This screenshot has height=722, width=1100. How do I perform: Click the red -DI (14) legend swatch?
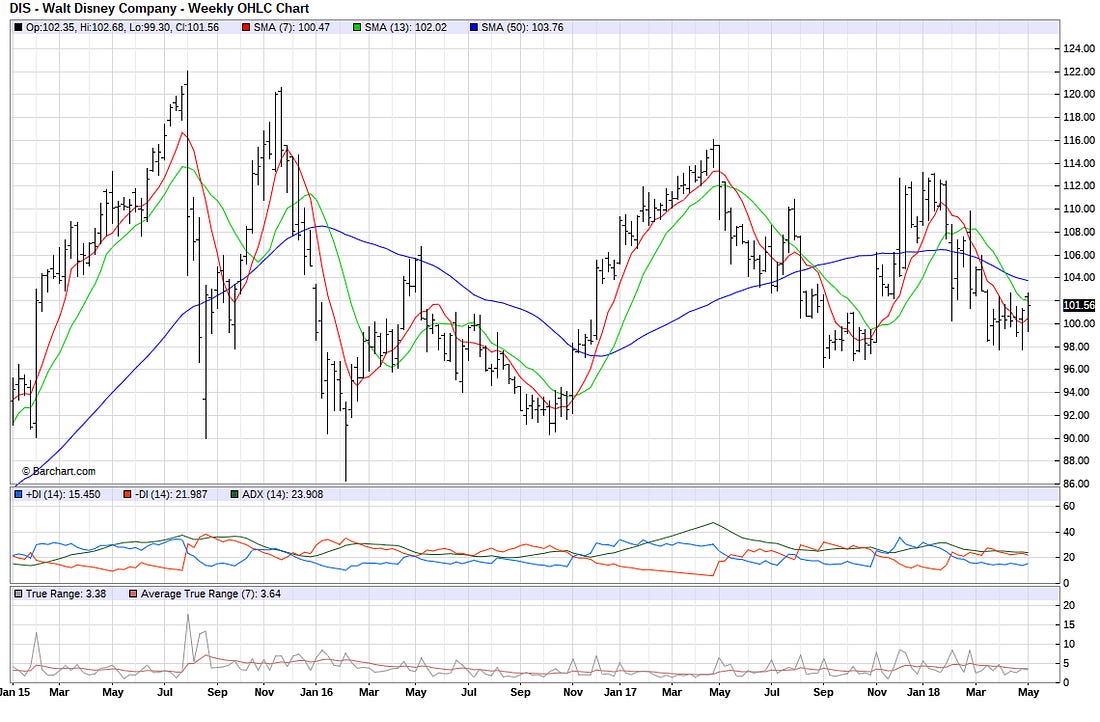(x=127, y=495)
